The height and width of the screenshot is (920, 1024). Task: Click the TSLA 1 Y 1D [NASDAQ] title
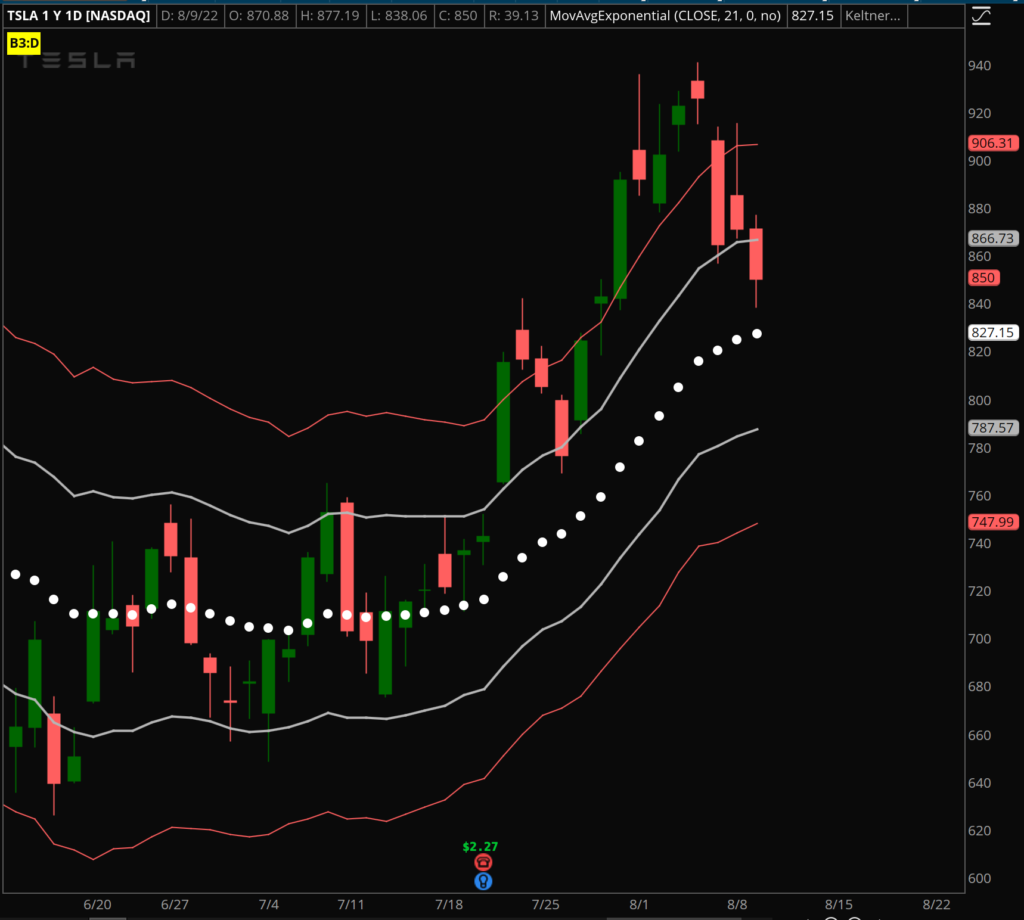tap(78, 16)
